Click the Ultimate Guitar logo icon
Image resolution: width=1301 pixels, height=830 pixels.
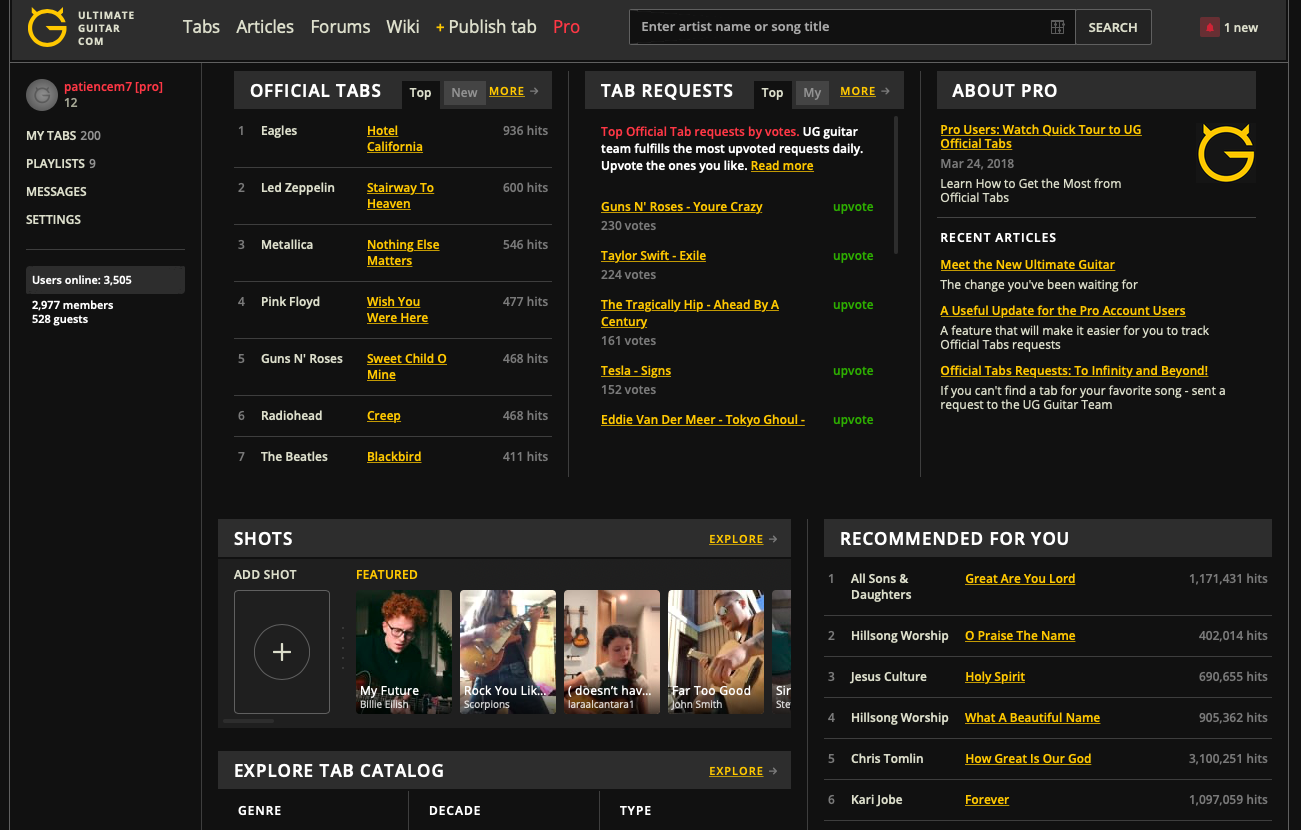pyautogui.click(x=47, y=27)
